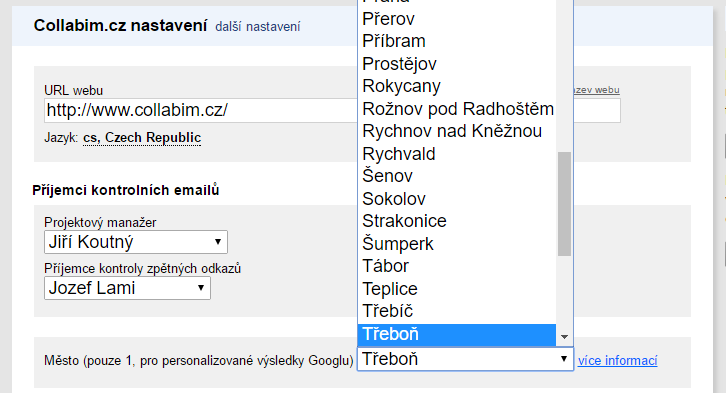Click the cs, Czech Republic language link
Viewport: 726px width, 393px height.
click(142, 138)
